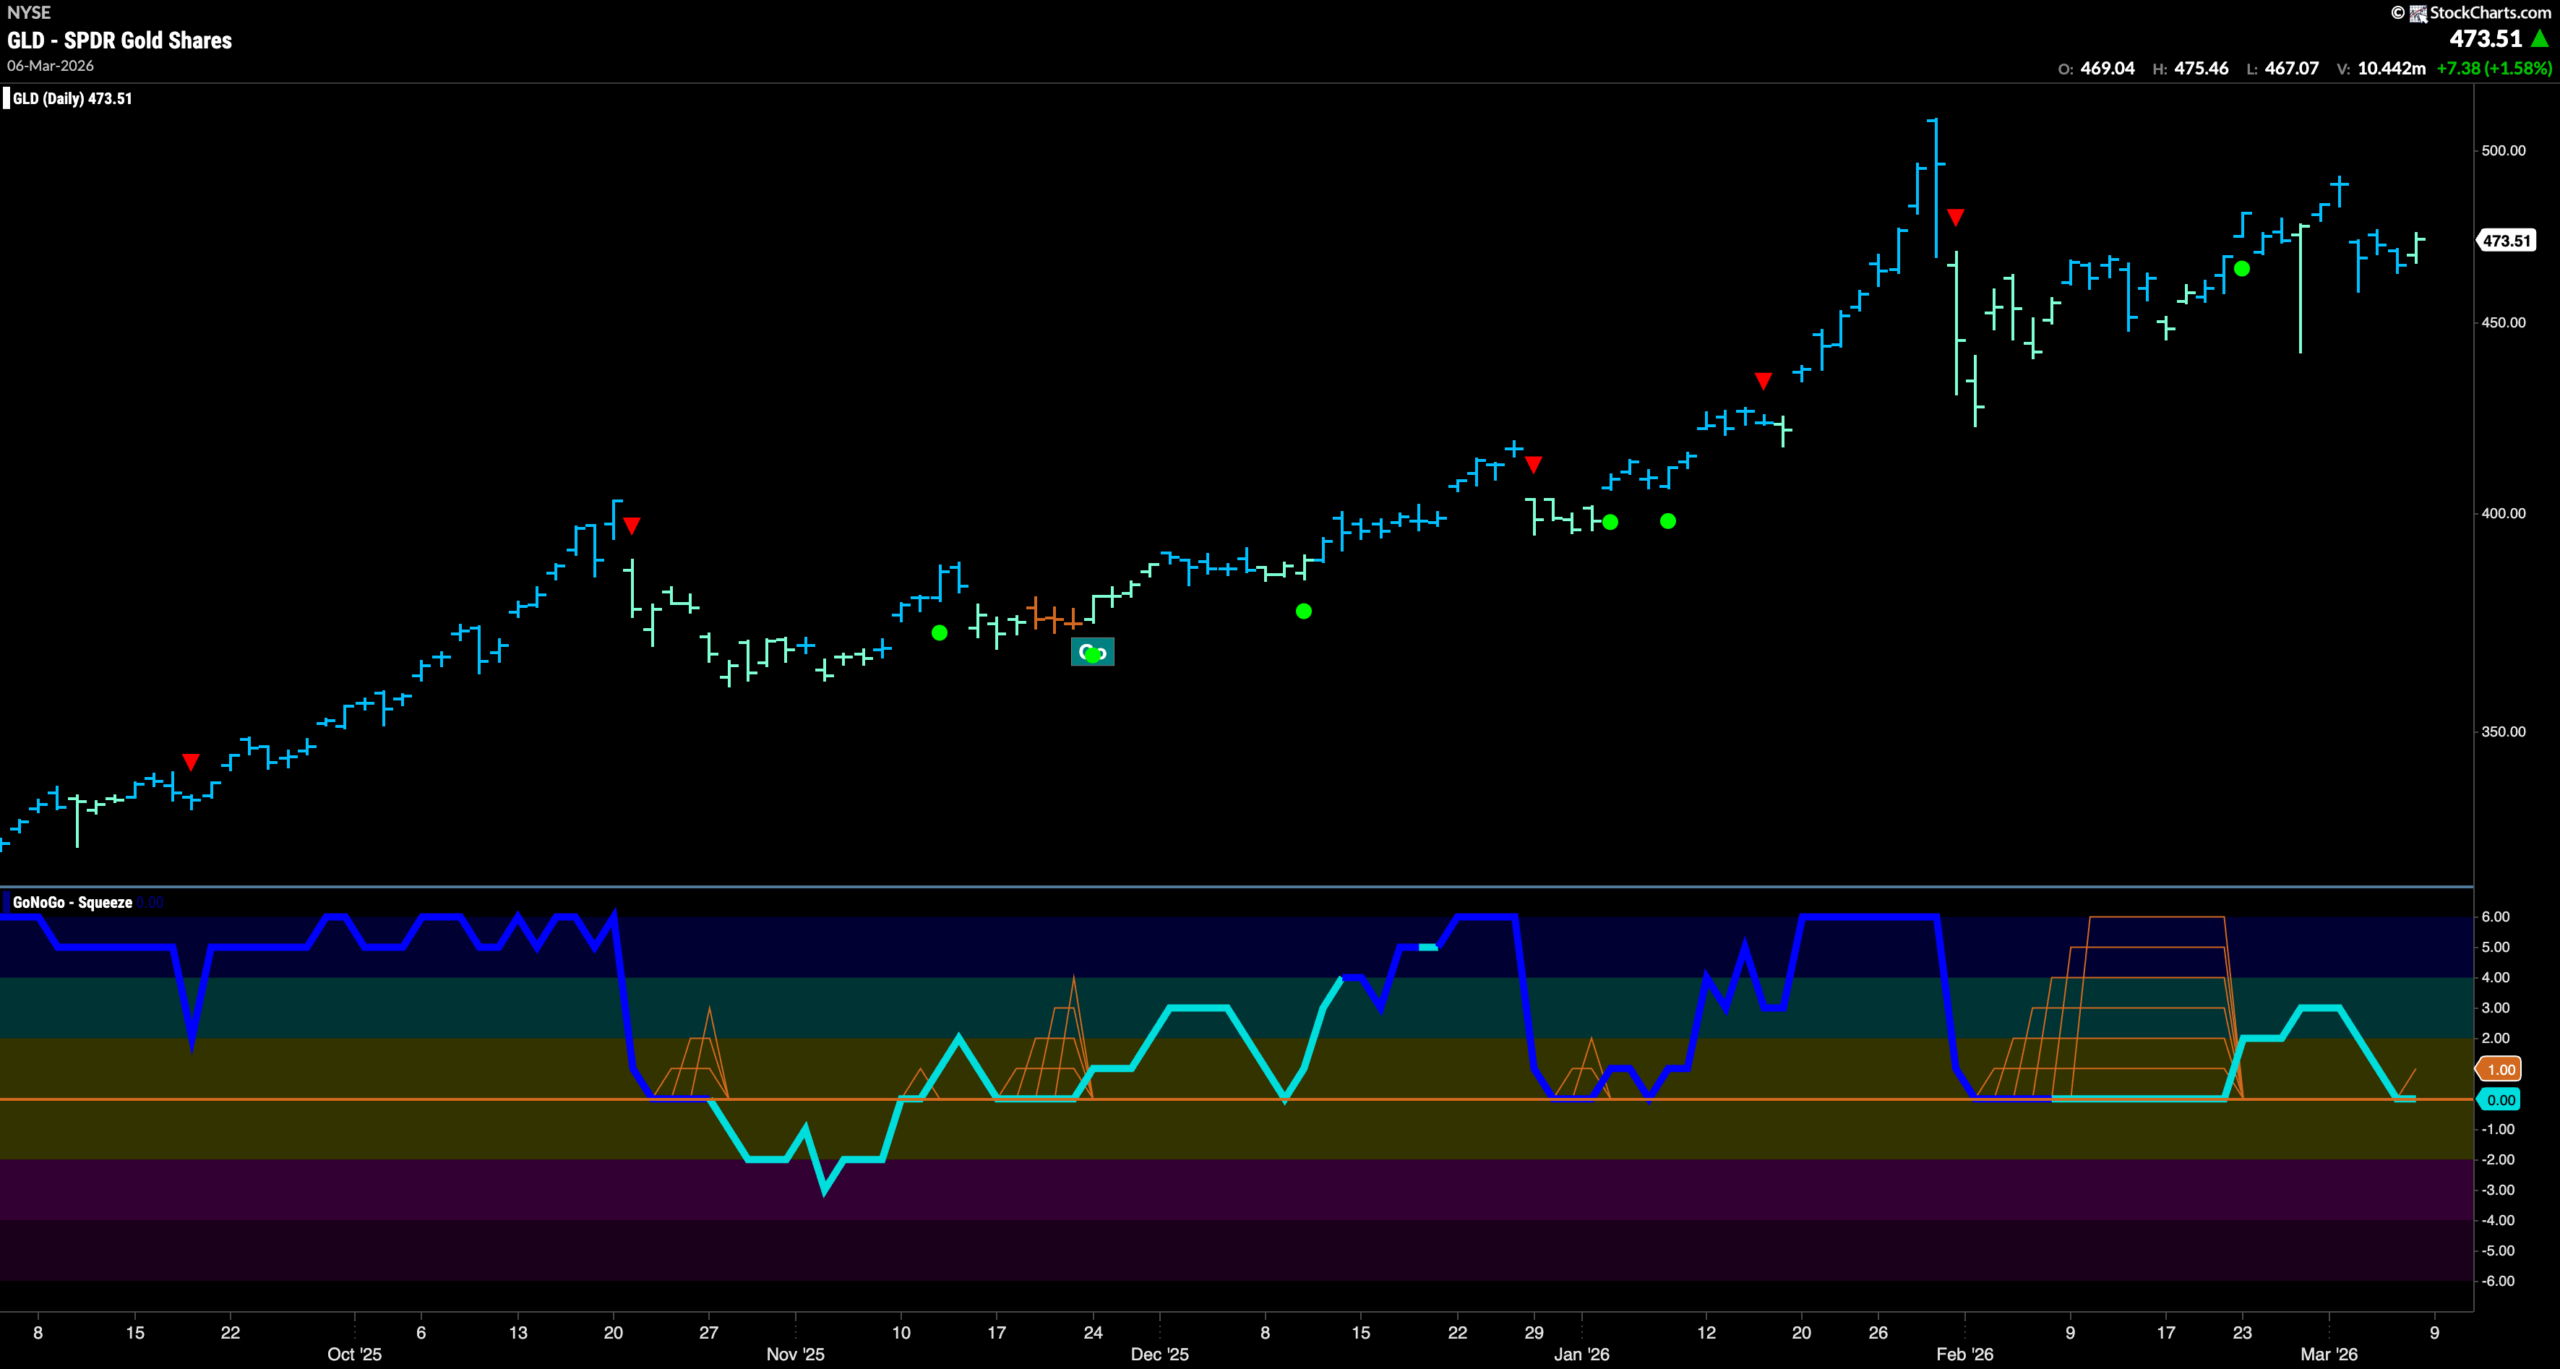Click the green dot marker near Feb 23
This screenshot has width=2560, height=1369.
point(2242,269)
